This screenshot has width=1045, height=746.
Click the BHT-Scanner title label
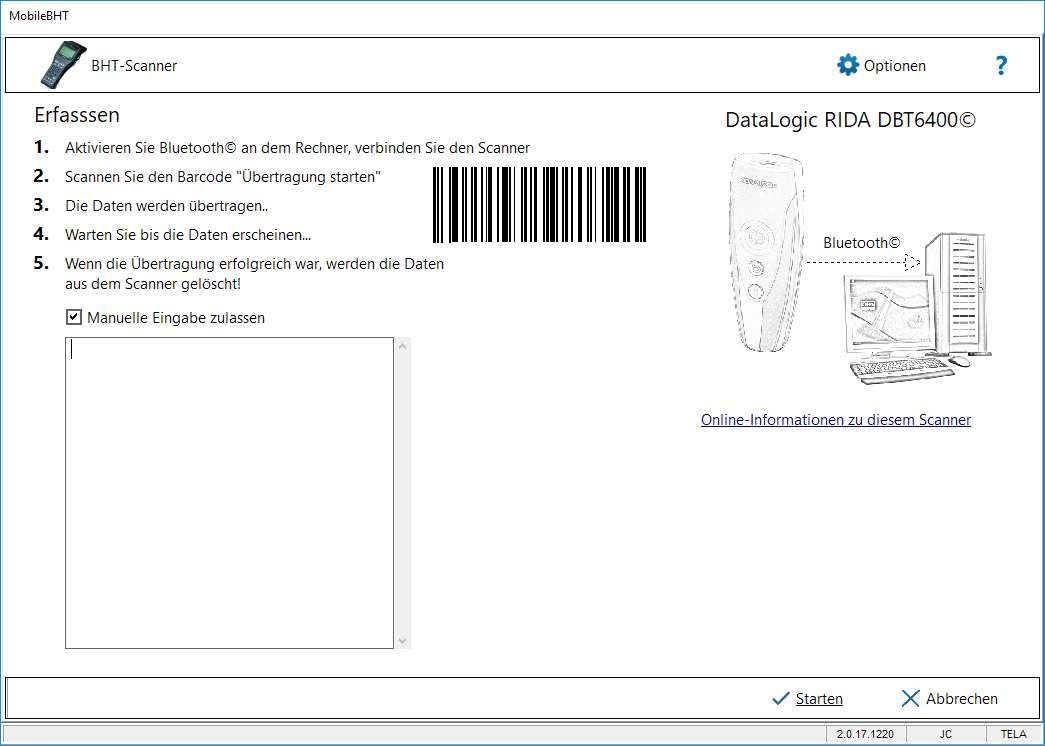(134, 66)
